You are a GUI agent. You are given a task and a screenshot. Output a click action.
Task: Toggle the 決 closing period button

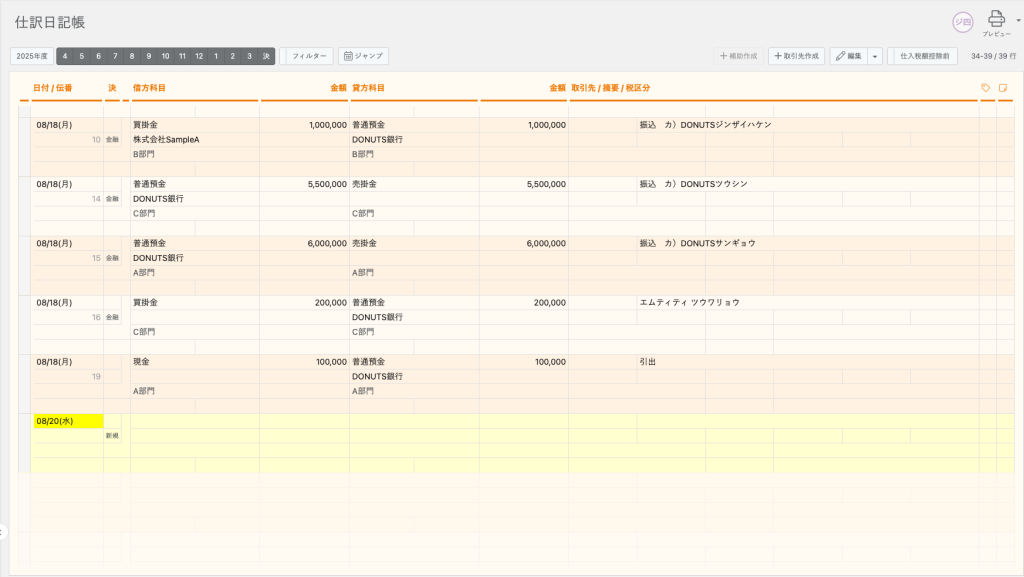[x=266, y=56]
